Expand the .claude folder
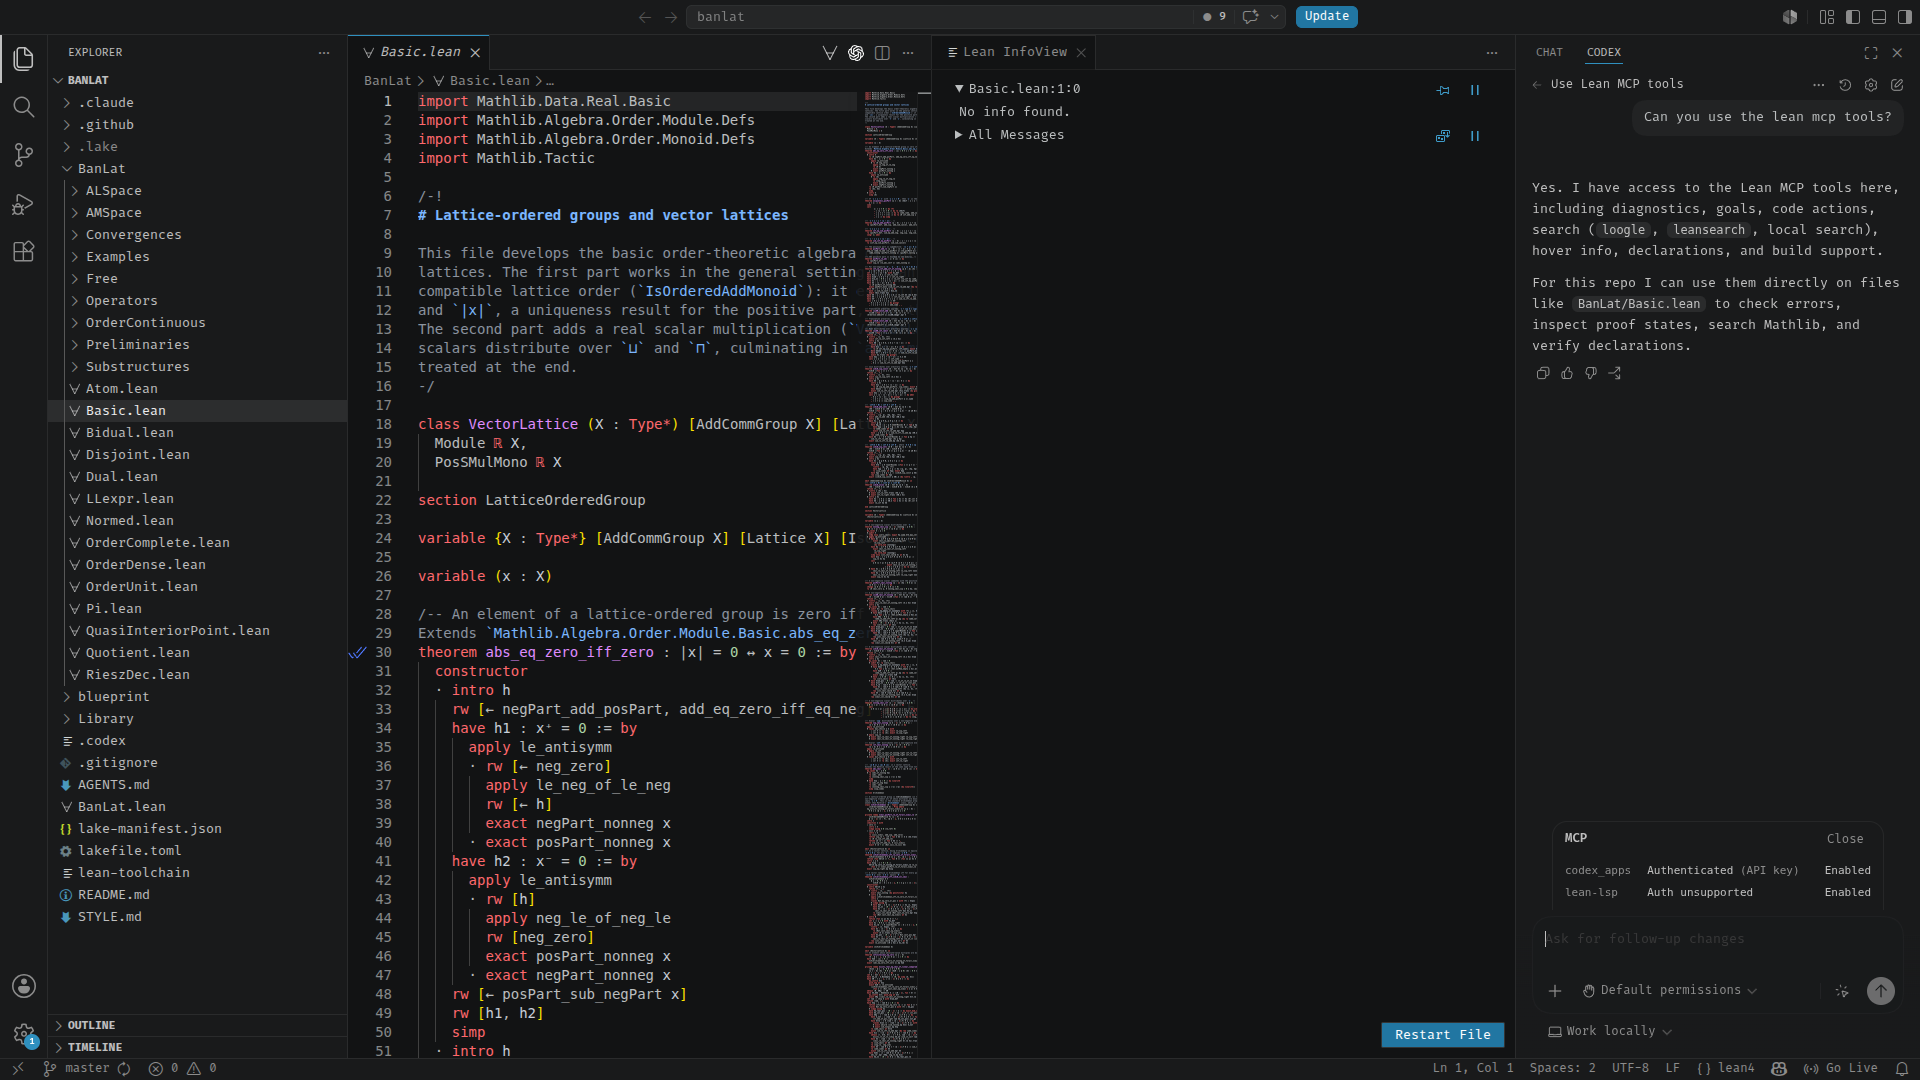The width and height of the screenshot is (1920, 1080). click(x=106, y=103)
